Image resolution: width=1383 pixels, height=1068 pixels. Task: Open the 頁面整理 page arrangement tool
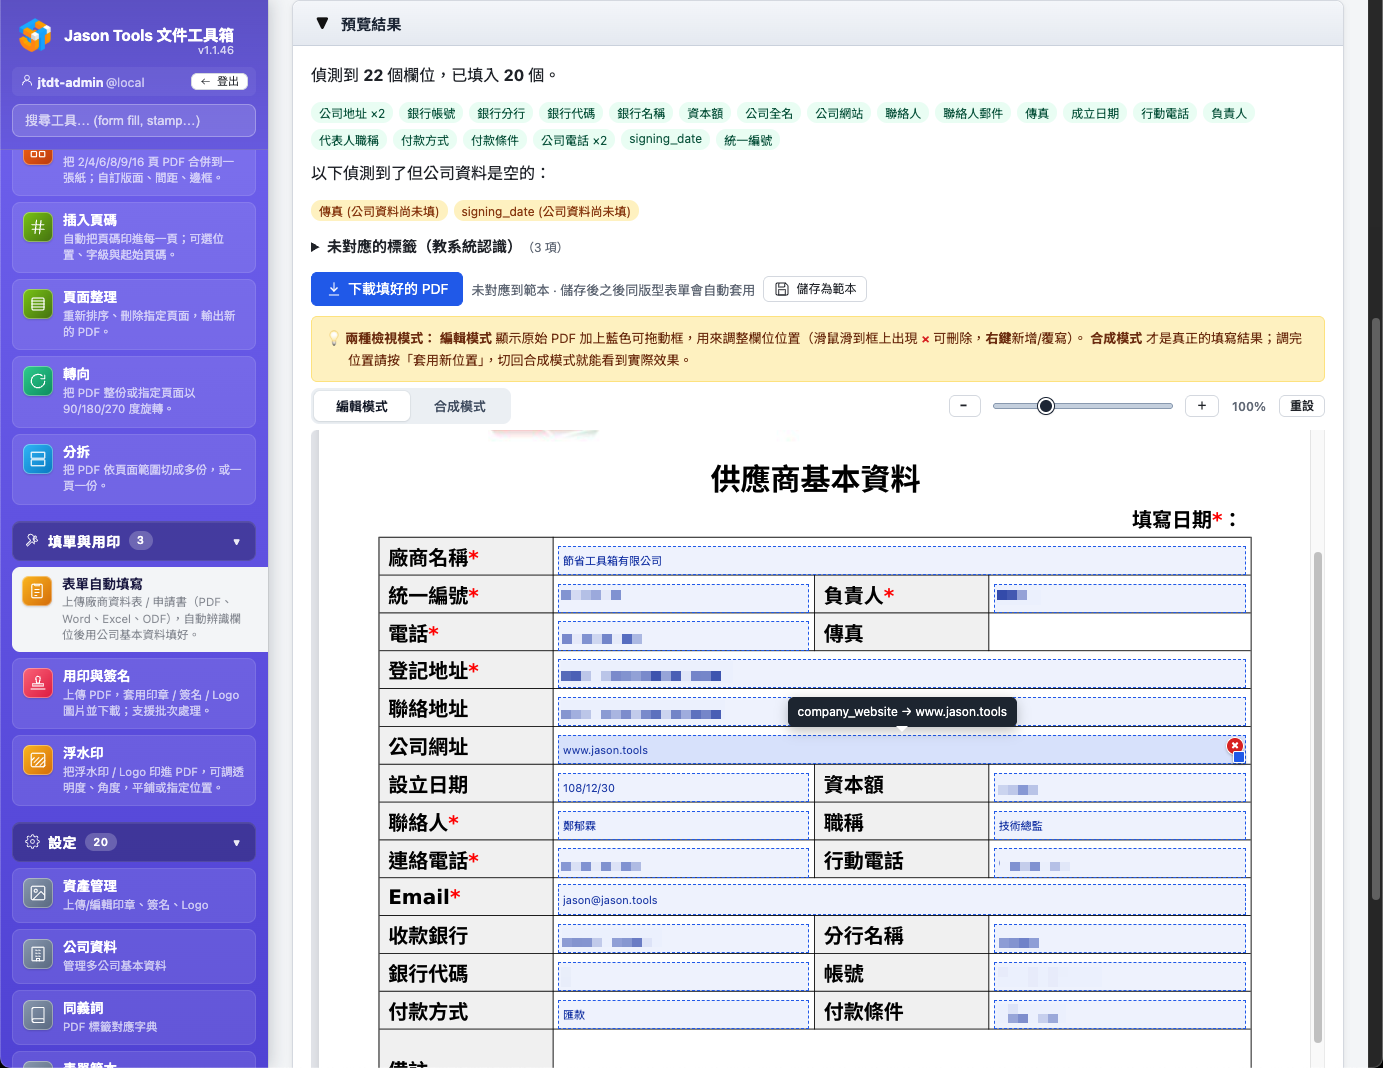133,314
